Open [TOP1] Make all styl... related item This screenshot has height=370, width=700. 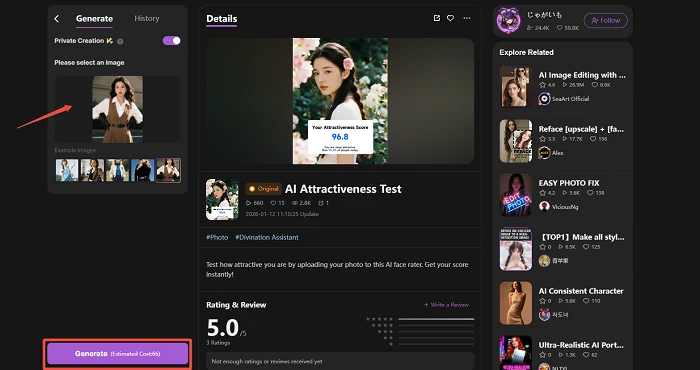tap(582, 237)
